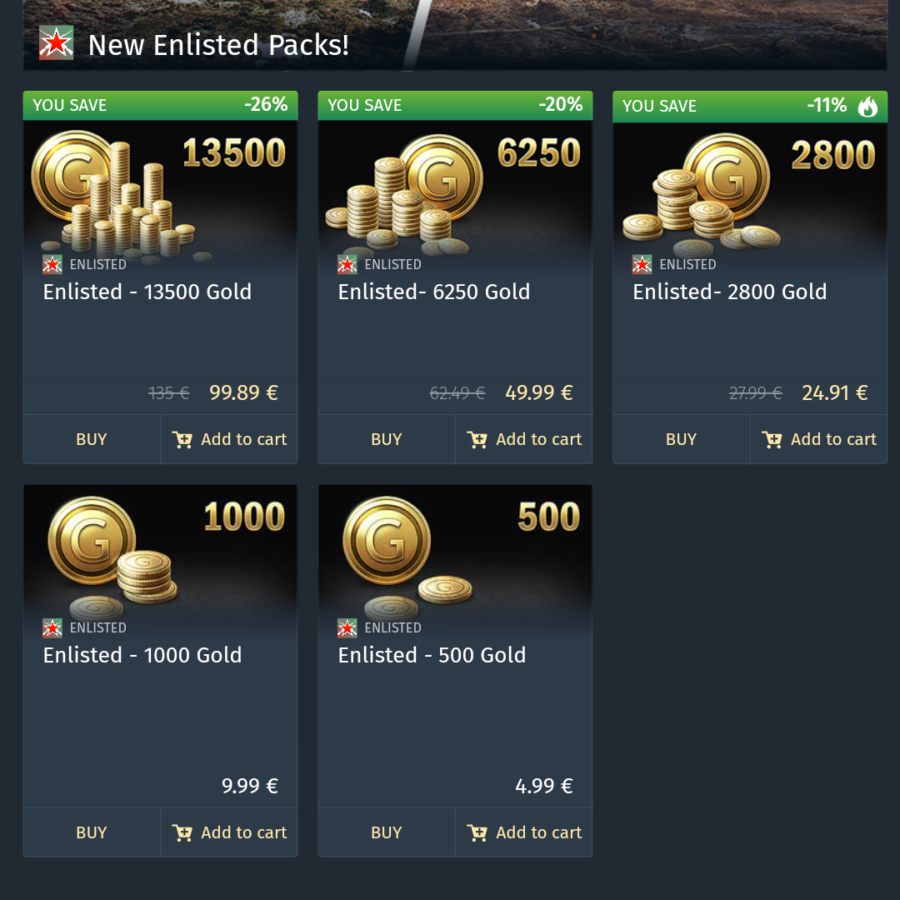Click the cart icon on the 500 Gold pack
Screen dimensions: 900x900
tap(476, 832)
